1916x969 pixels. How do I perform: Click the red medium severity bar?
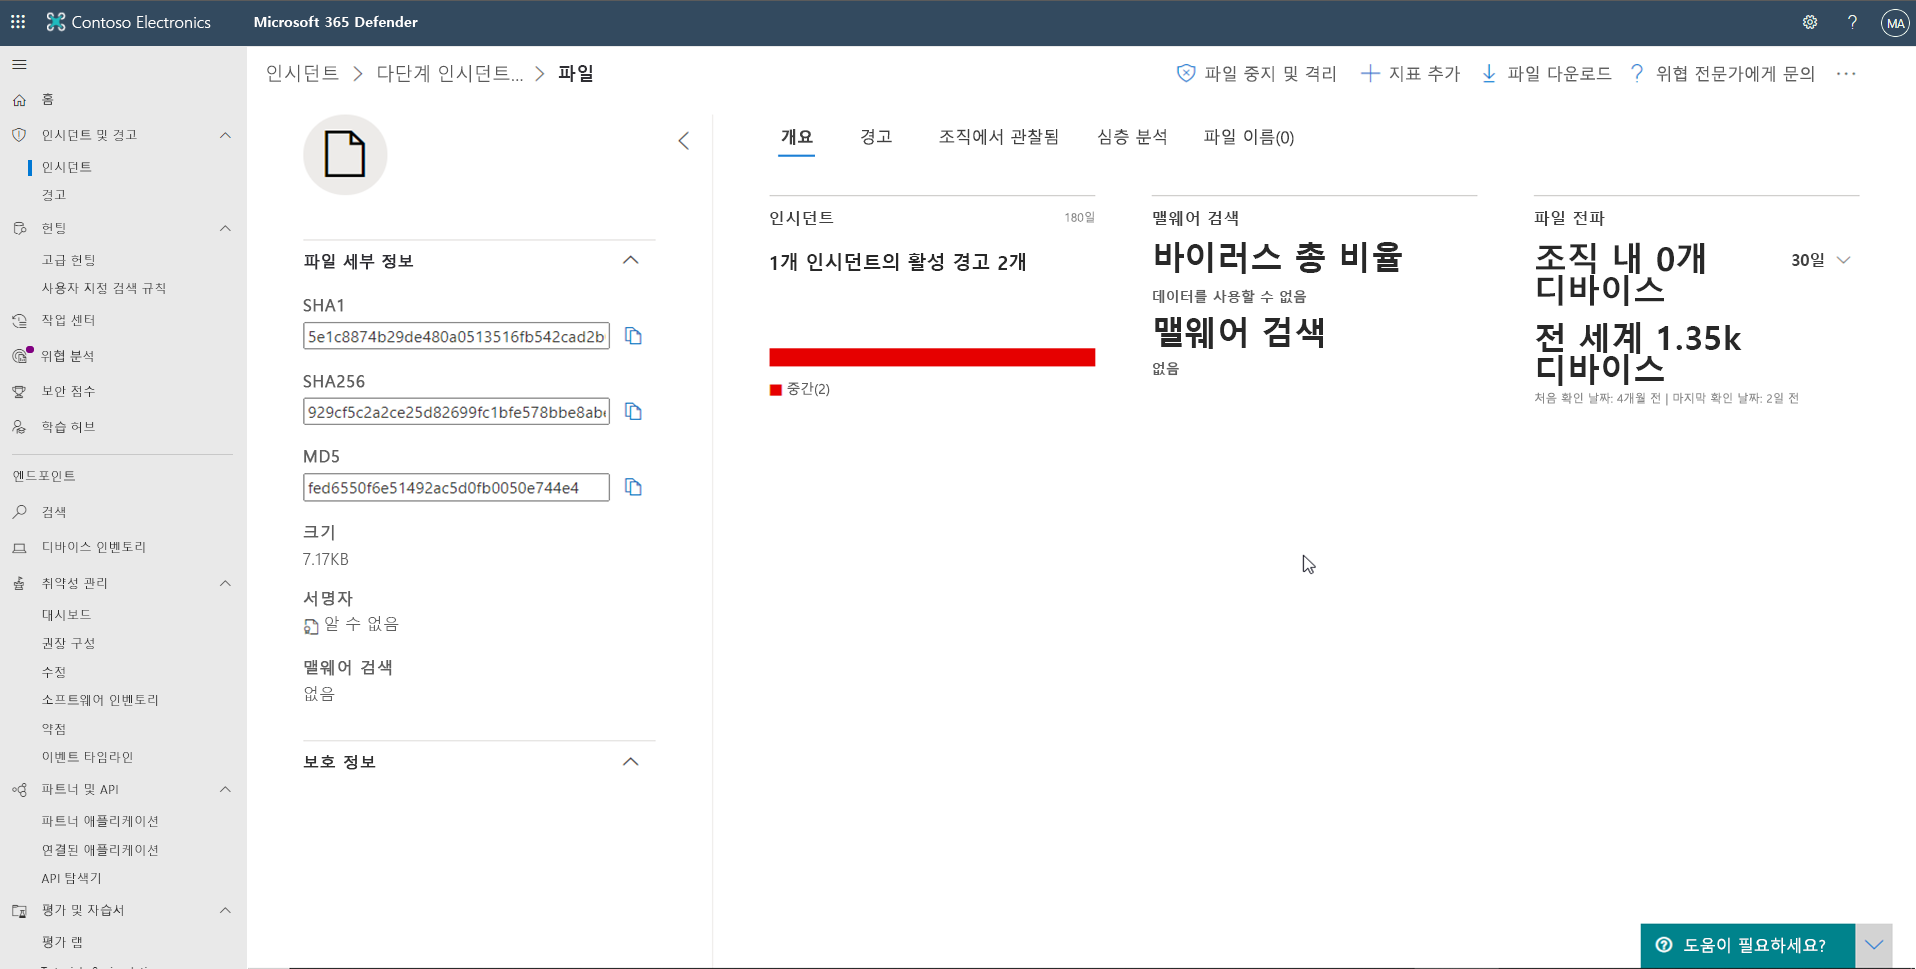932,357
